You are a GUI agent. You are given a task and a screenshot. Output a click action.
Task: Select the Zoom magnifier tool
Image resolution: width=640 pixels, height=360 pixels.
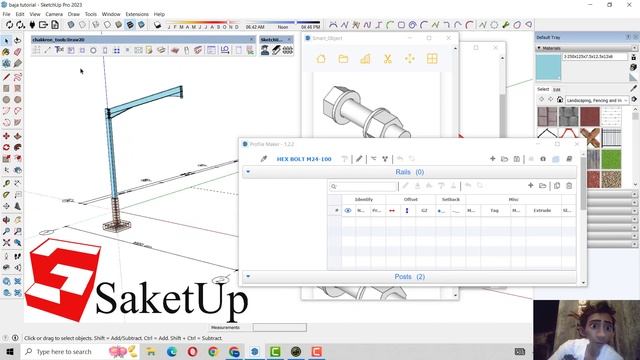click(6, 231)
